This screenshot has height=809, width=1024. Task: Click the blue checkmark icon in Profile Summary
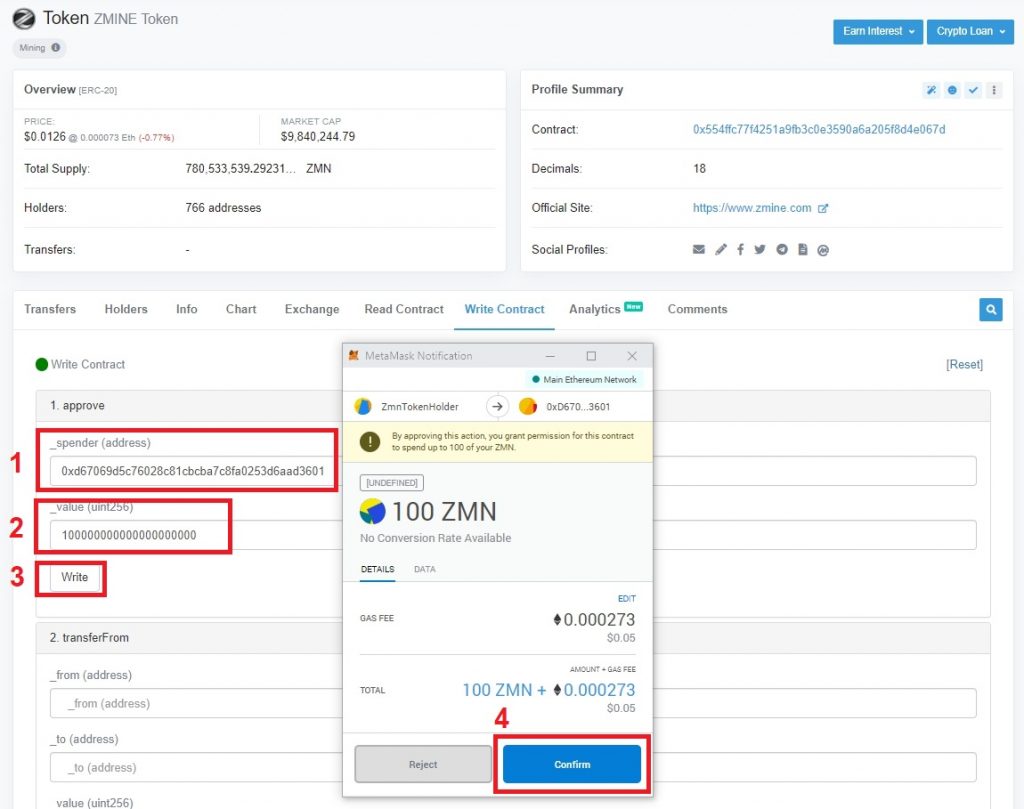pyautogui.click(x=973, y=89)
